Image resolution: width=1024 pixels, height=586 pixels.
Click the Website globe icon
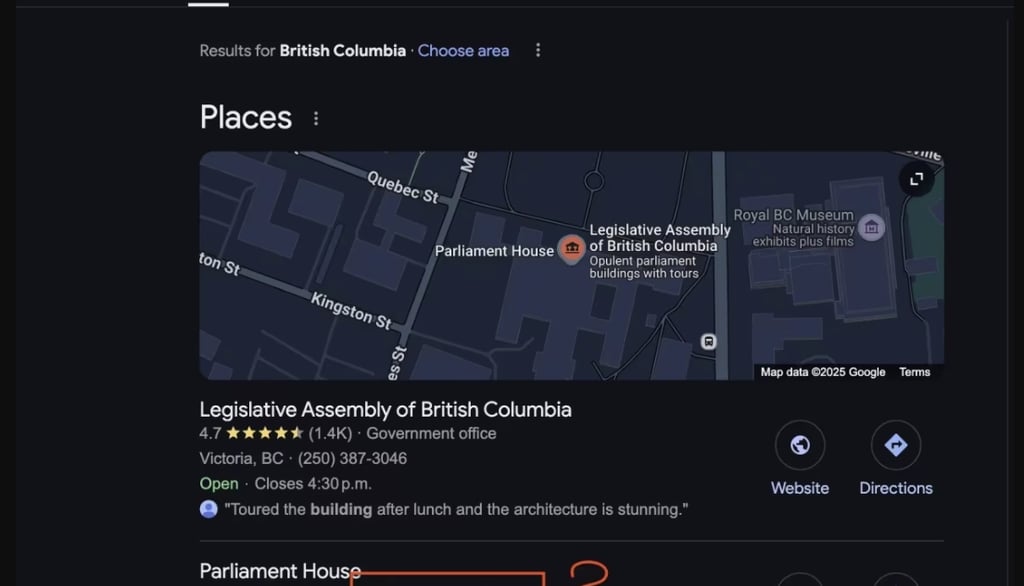click(800, 445)
